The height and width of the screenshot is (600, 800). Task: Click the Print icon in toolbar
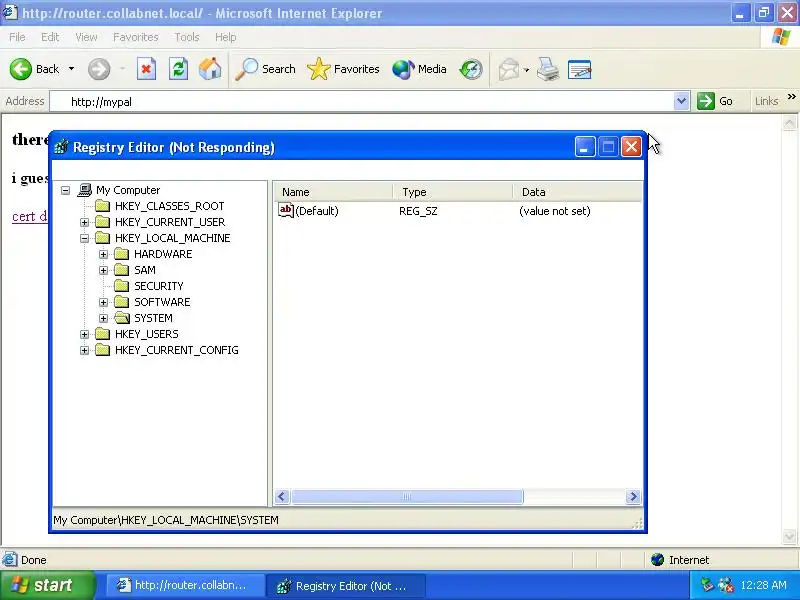[x=548, y=69]
